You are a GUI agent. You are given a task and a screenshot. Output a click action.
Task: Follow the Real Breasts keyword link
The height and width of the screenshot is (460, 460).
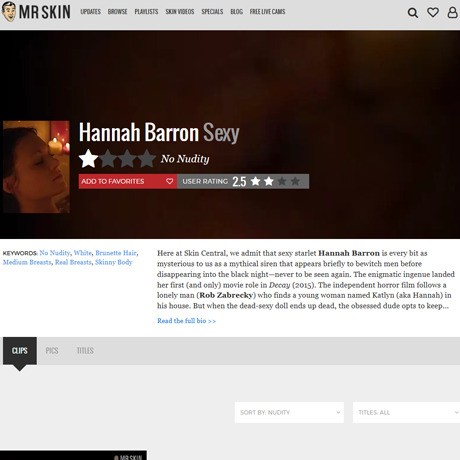tap(73, 262)
